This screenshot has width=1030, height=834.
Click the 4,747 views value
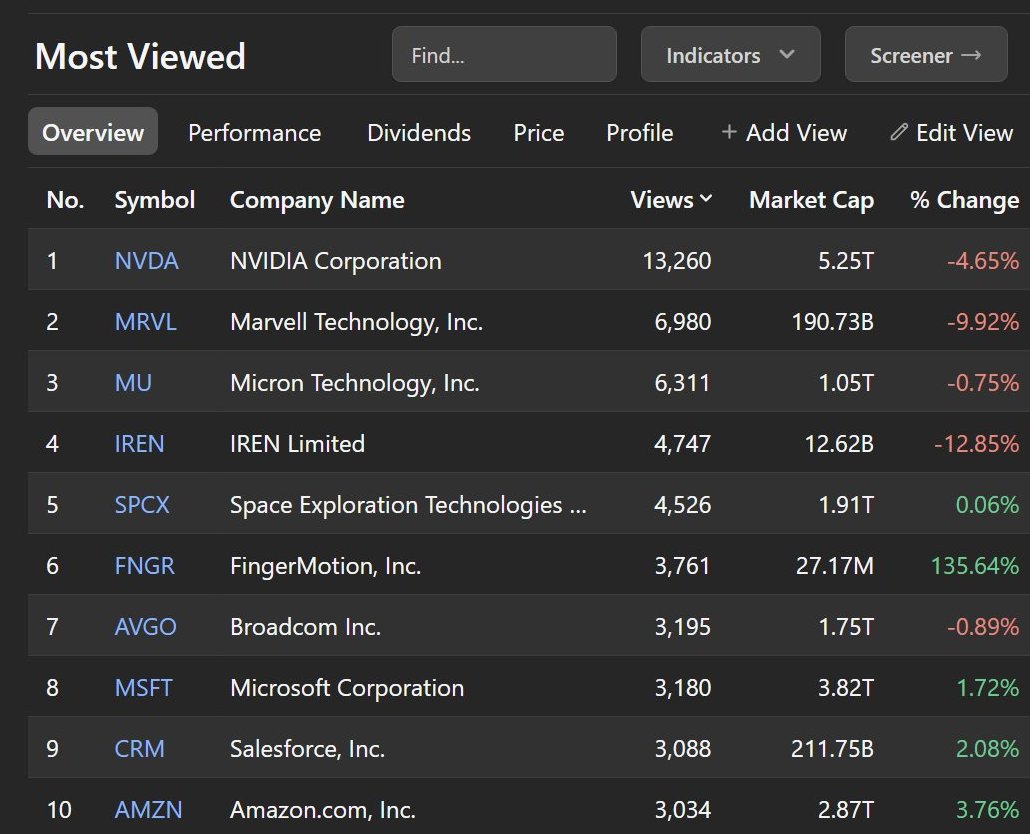[683, 445]
